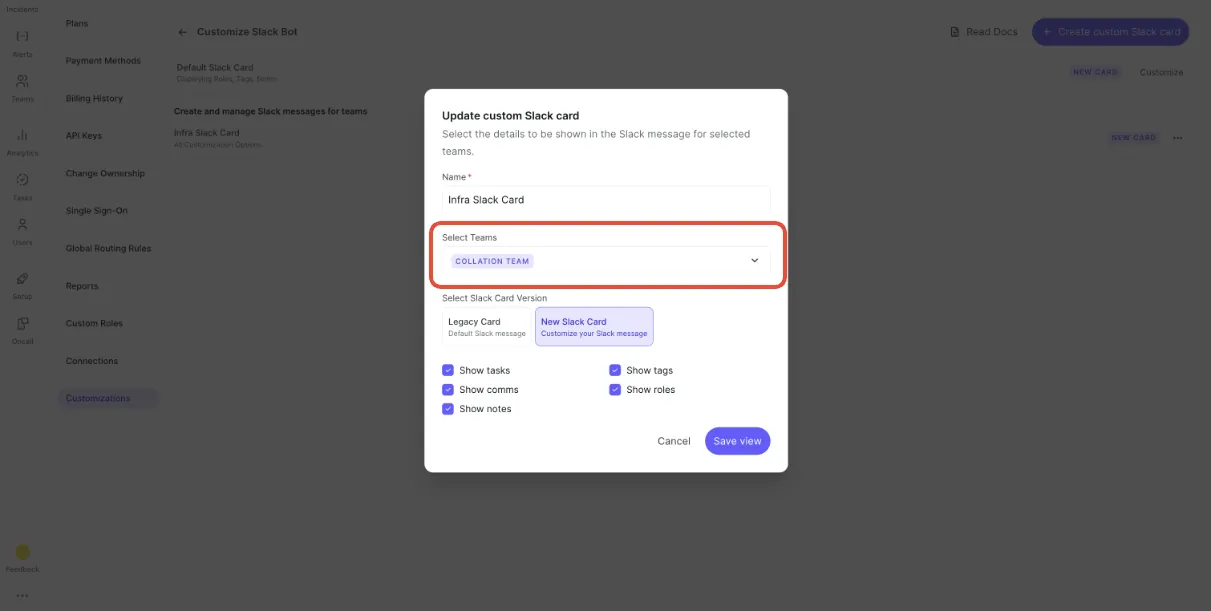Toggle the Show tags checkbox
Screen dimensions: 1211x611
(x=615, y=370)
